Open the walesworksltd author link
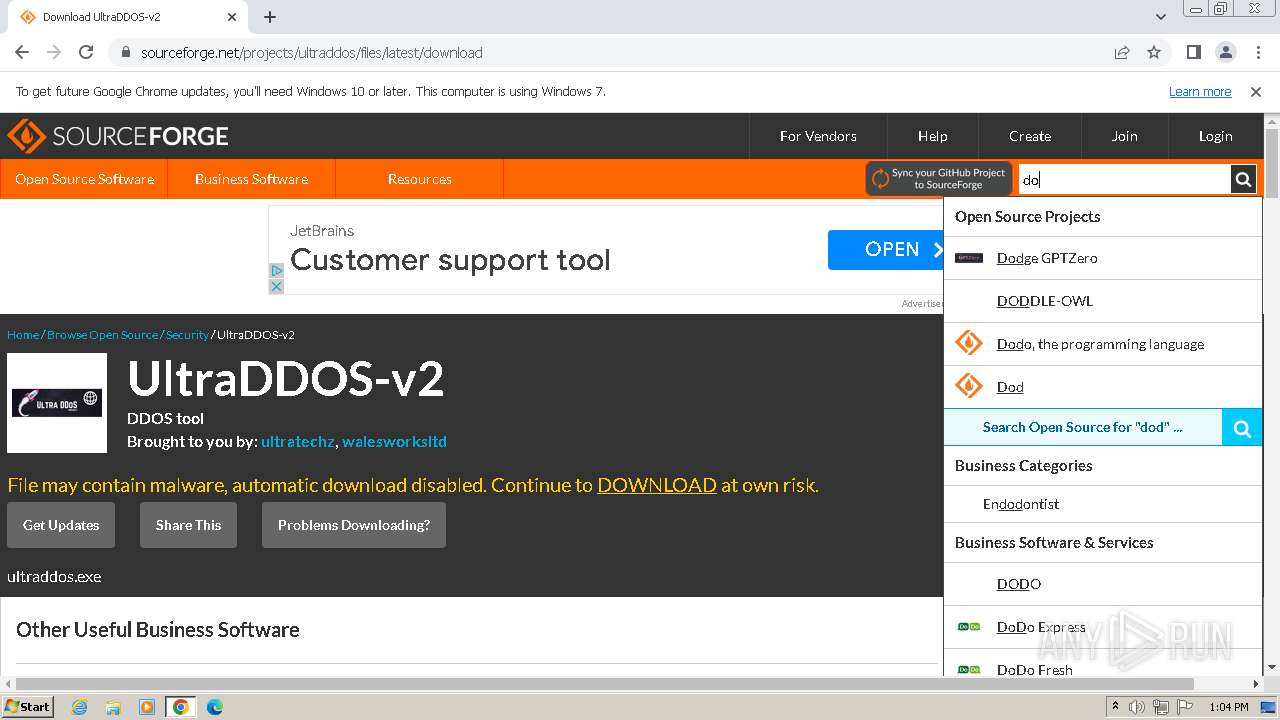 tap(394, 441)
